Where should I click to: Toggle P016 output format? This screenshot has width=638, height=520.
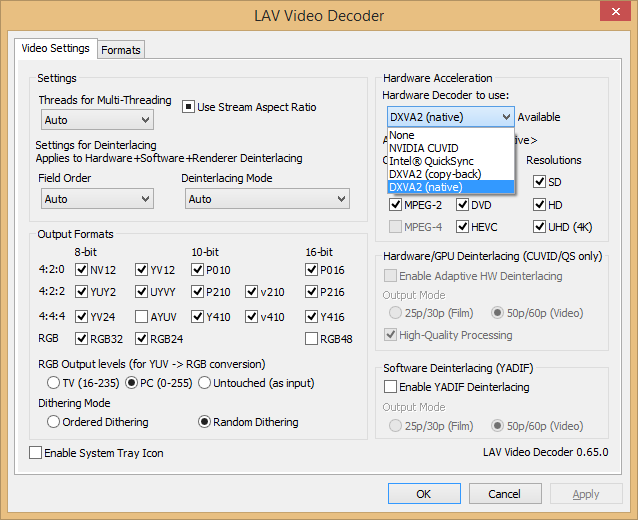click(311, 270)
